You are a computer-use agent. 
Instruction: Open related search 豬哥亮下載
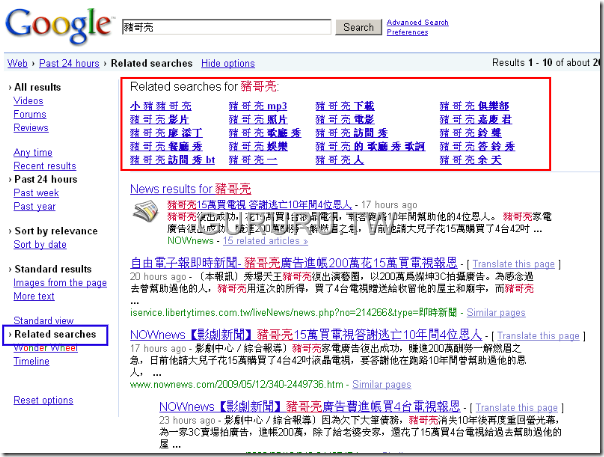tap(345, 106)
